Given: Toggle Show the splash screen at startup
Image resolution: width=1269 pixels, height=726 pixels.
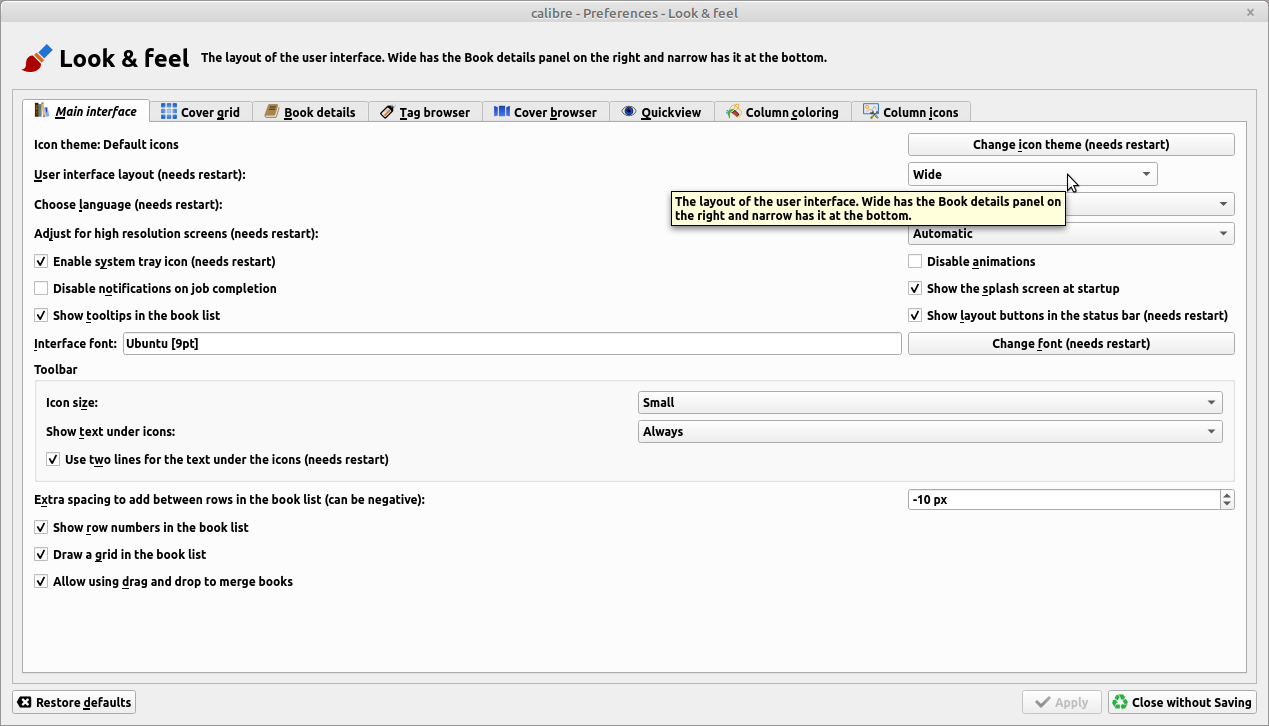Looking at the screenshot, I should point(915,288).
